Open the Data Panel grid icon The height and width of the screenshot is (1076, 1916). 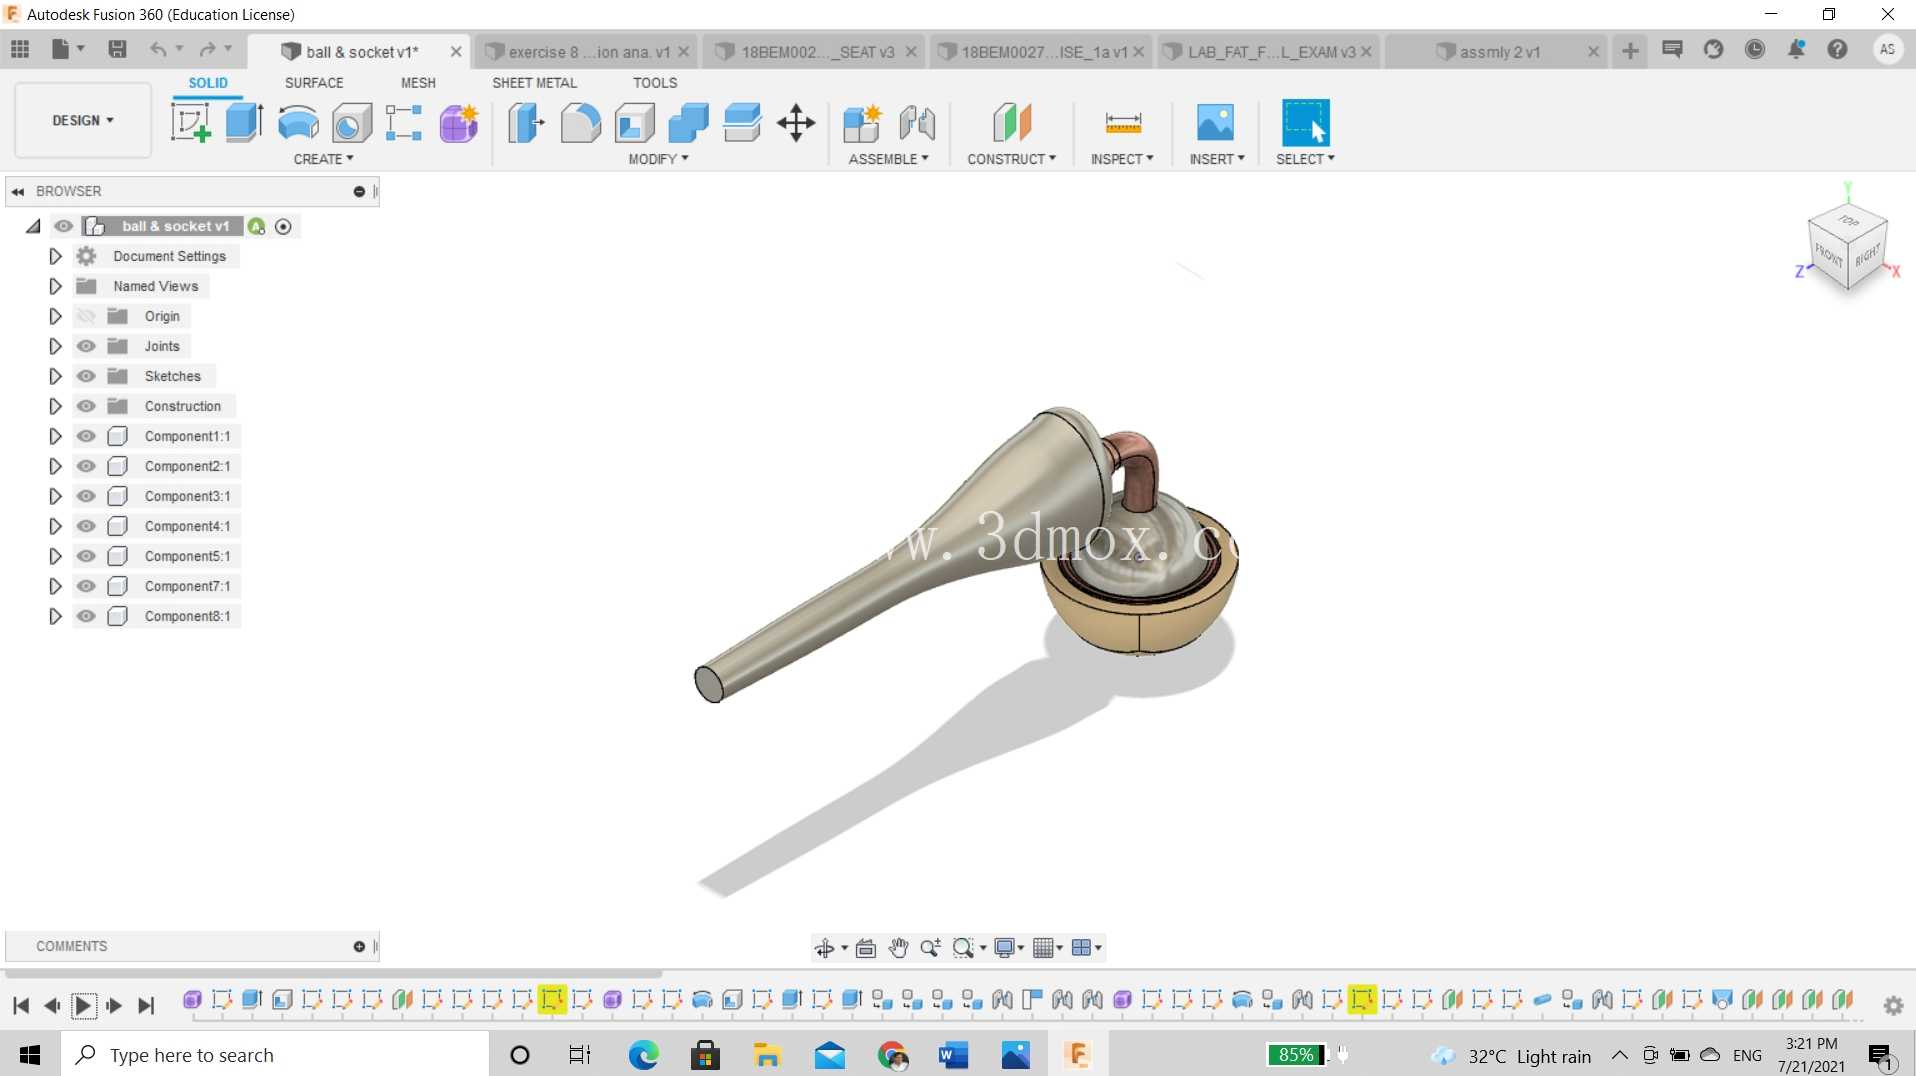[20, 49]
